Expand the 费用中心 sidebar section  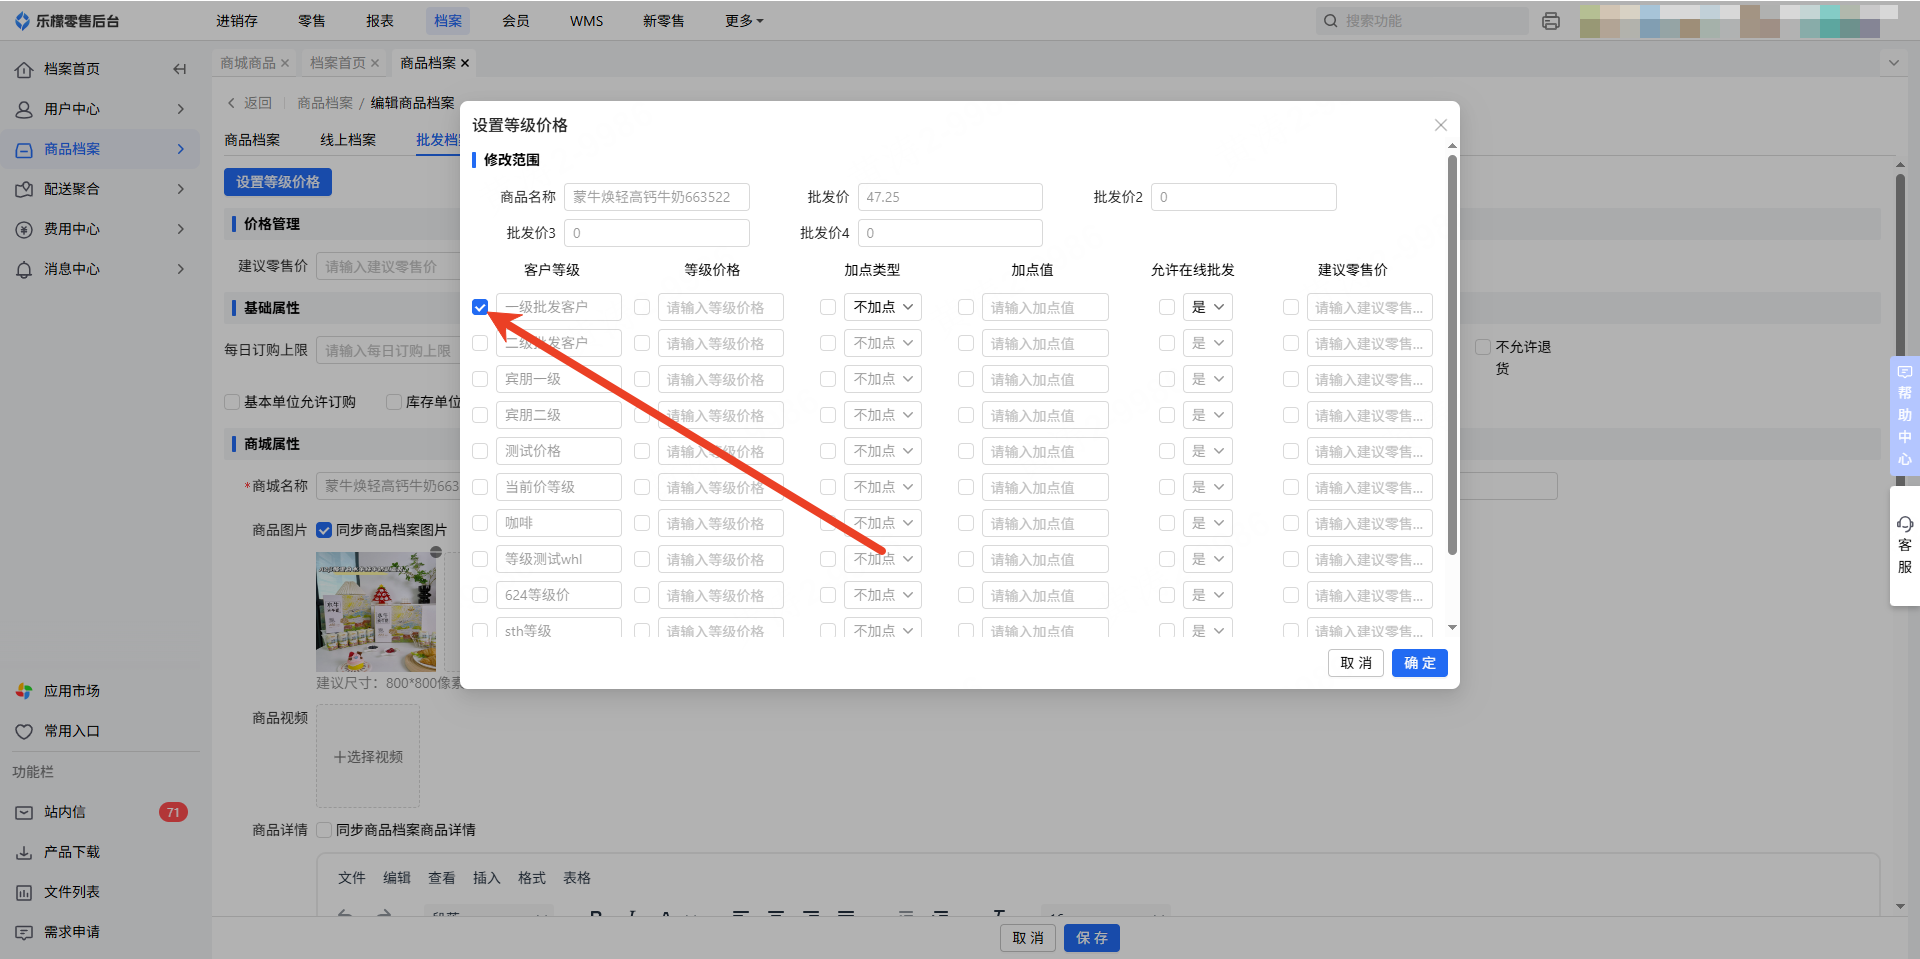pyautogui.click(x=181, y=229)
